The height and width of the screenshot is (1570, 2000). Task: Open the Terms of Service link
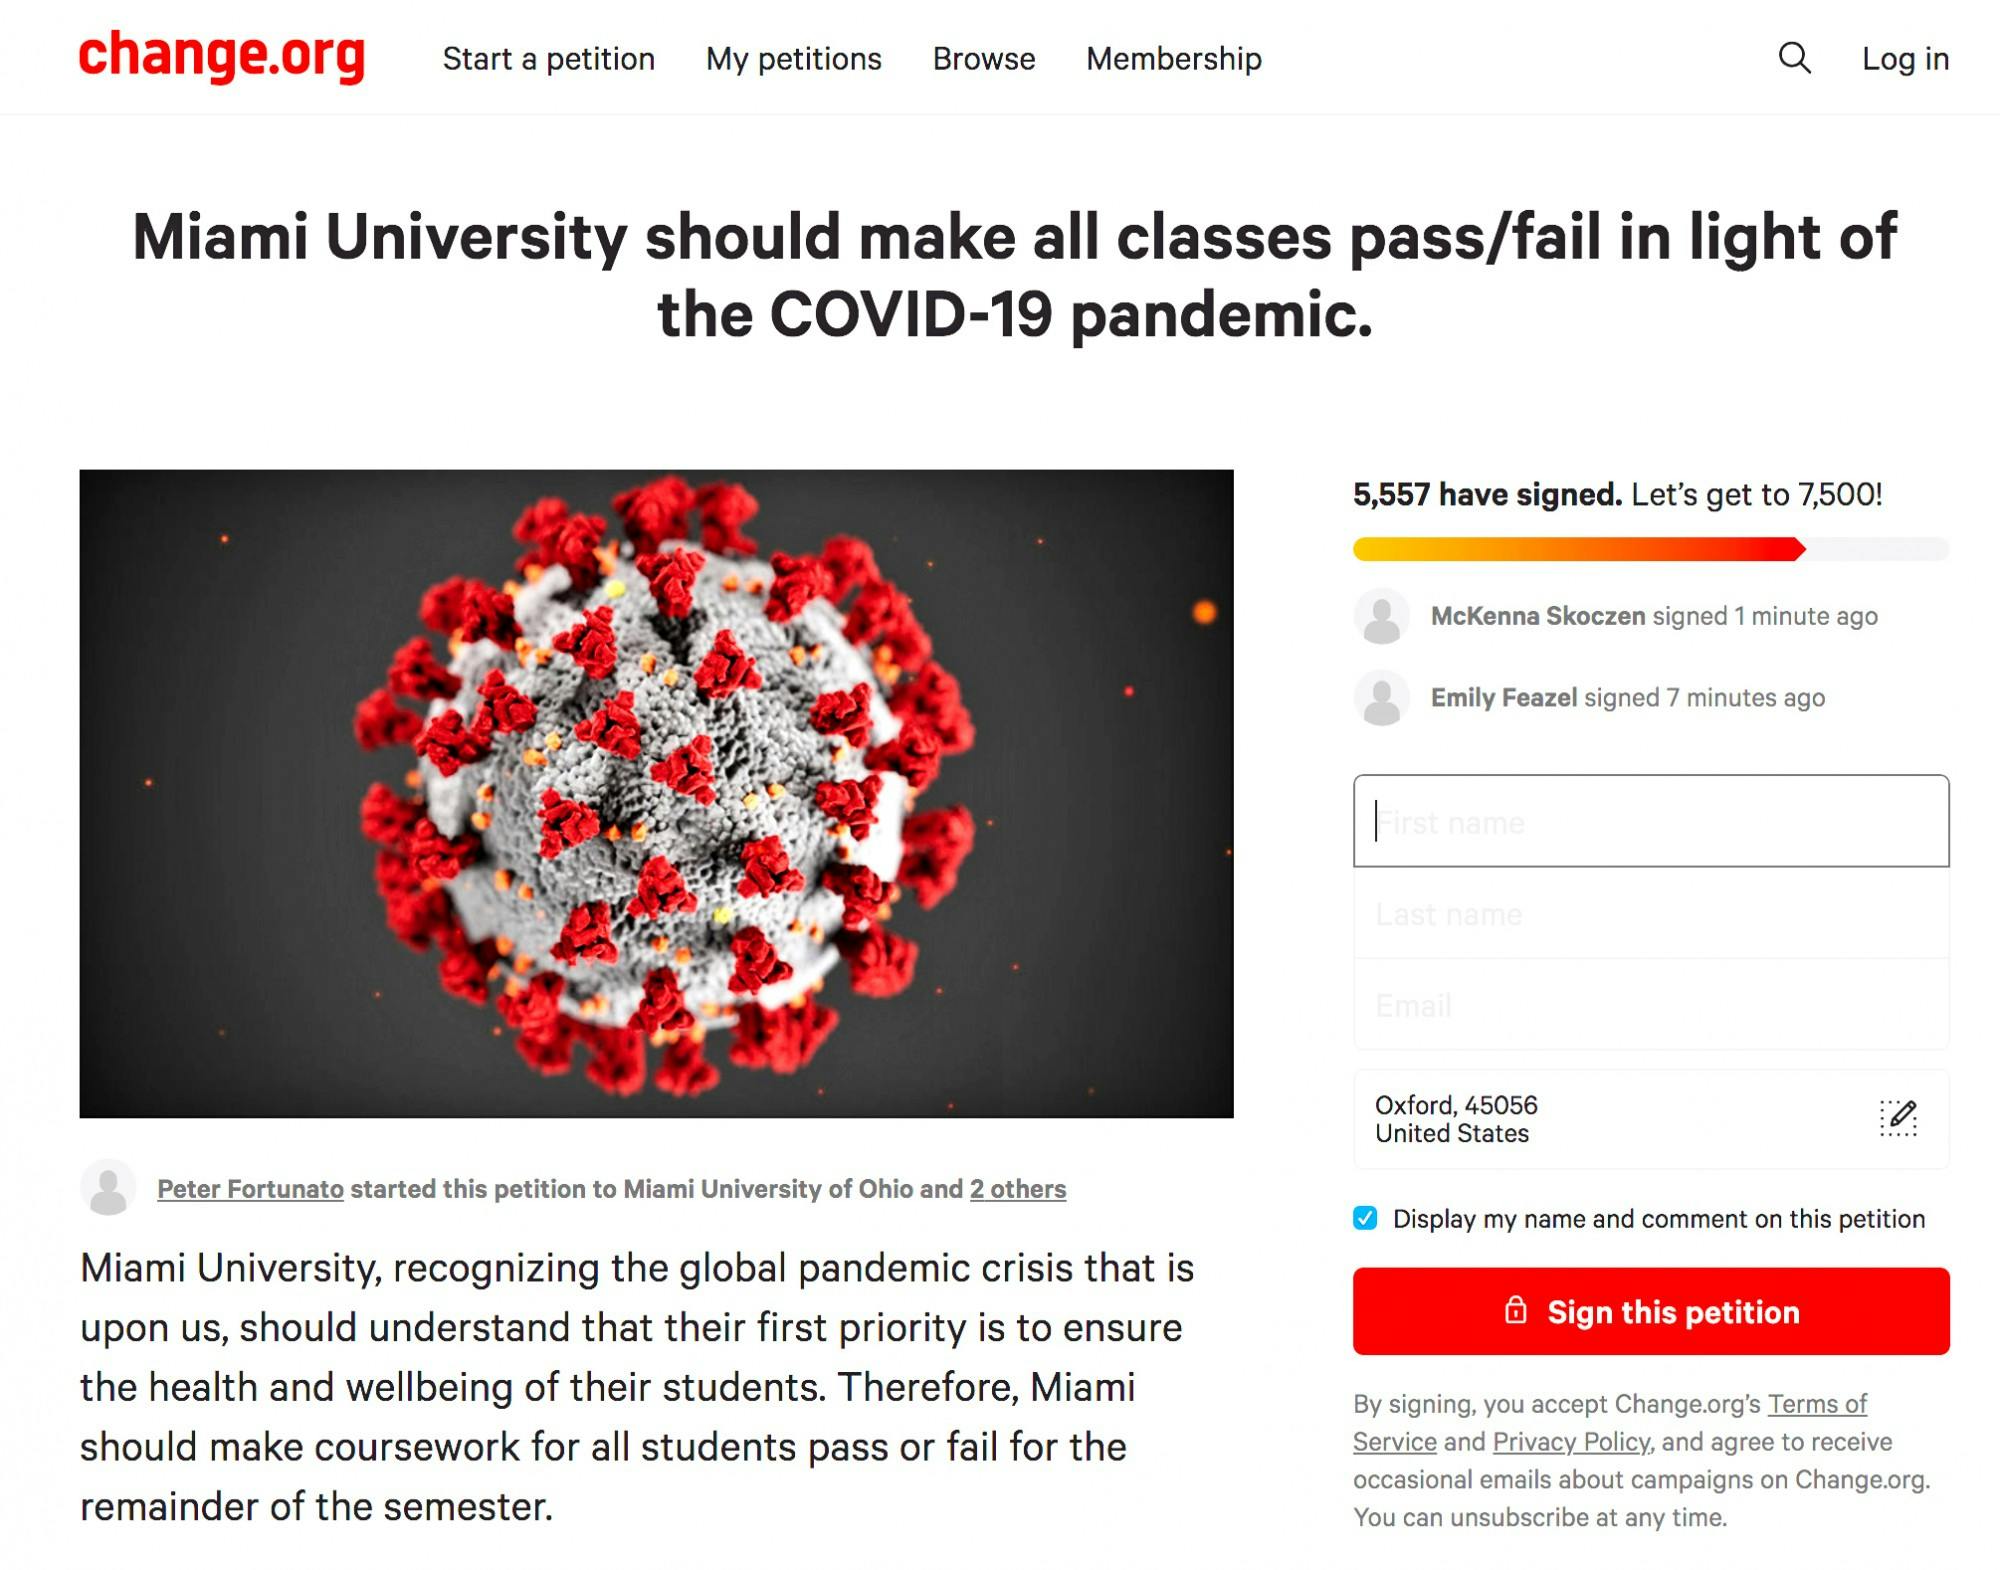point(1816,1404)
